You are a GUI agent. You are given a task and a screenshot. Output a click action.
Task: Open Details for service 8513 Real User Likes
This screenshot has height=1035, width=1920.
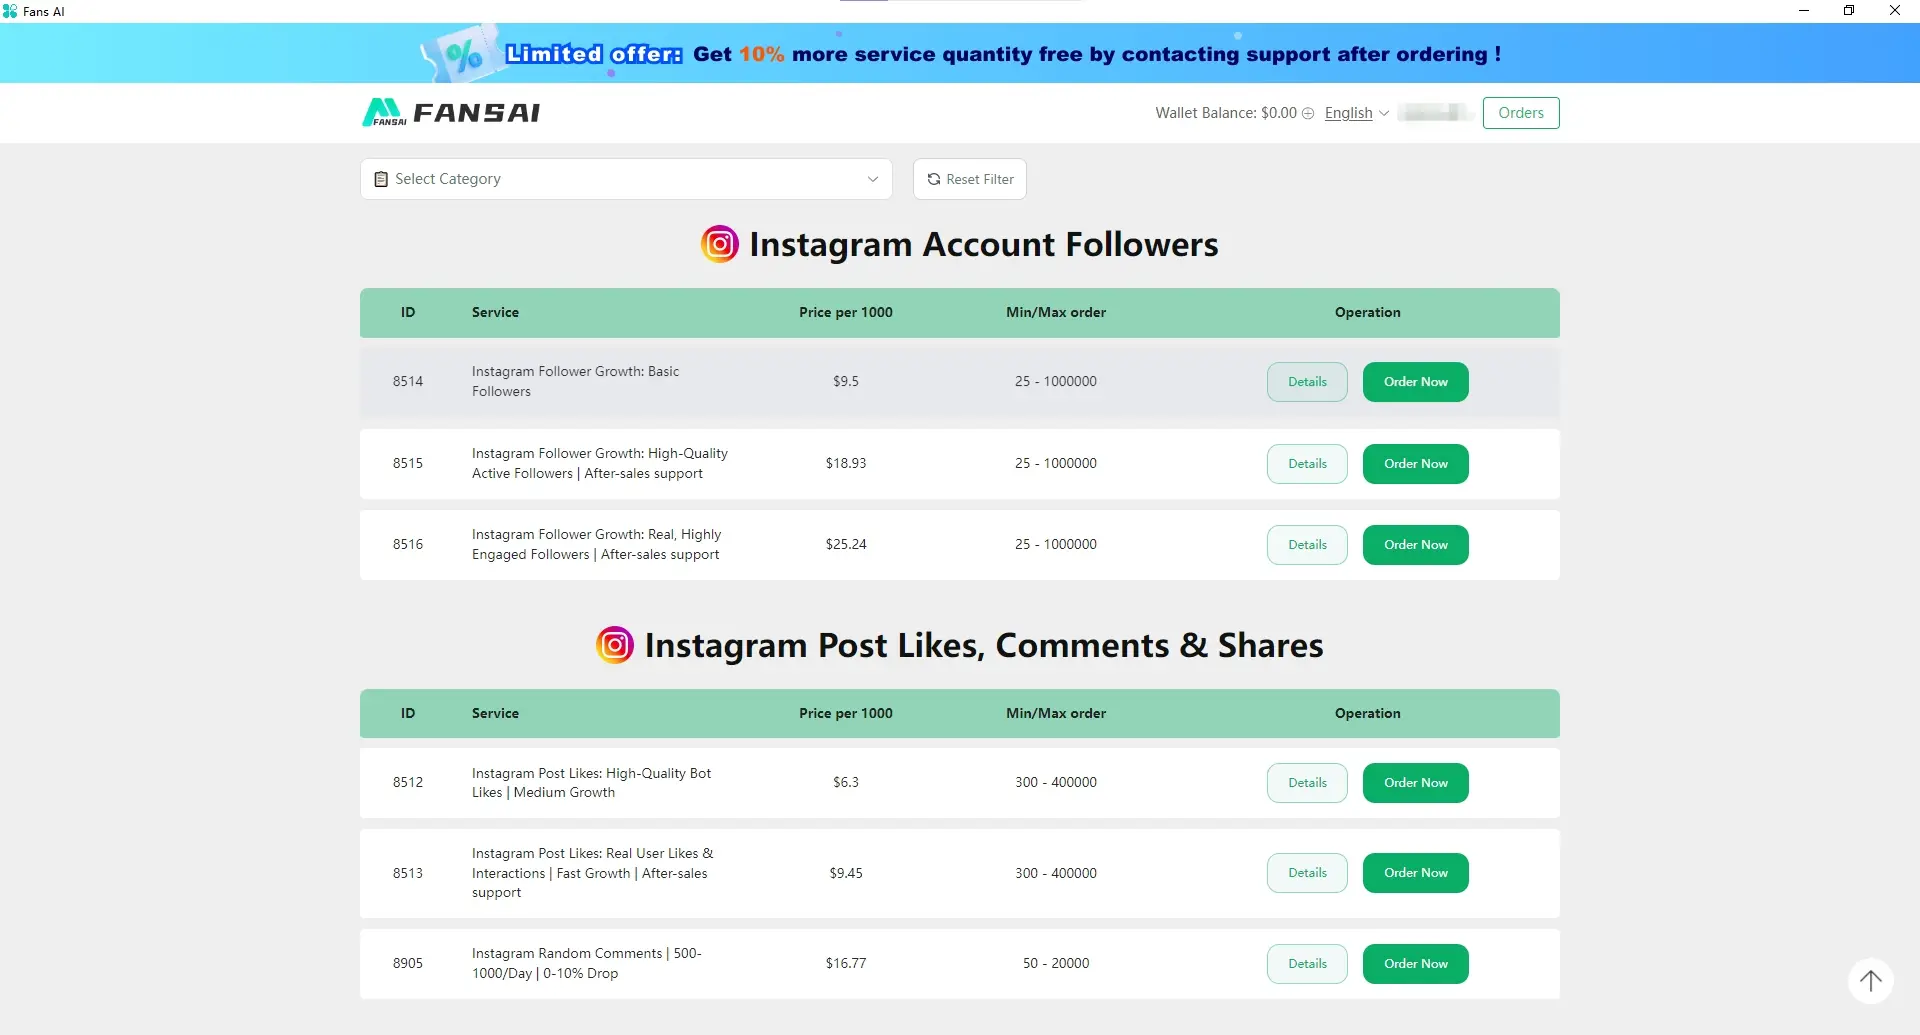pos(1307,873)
